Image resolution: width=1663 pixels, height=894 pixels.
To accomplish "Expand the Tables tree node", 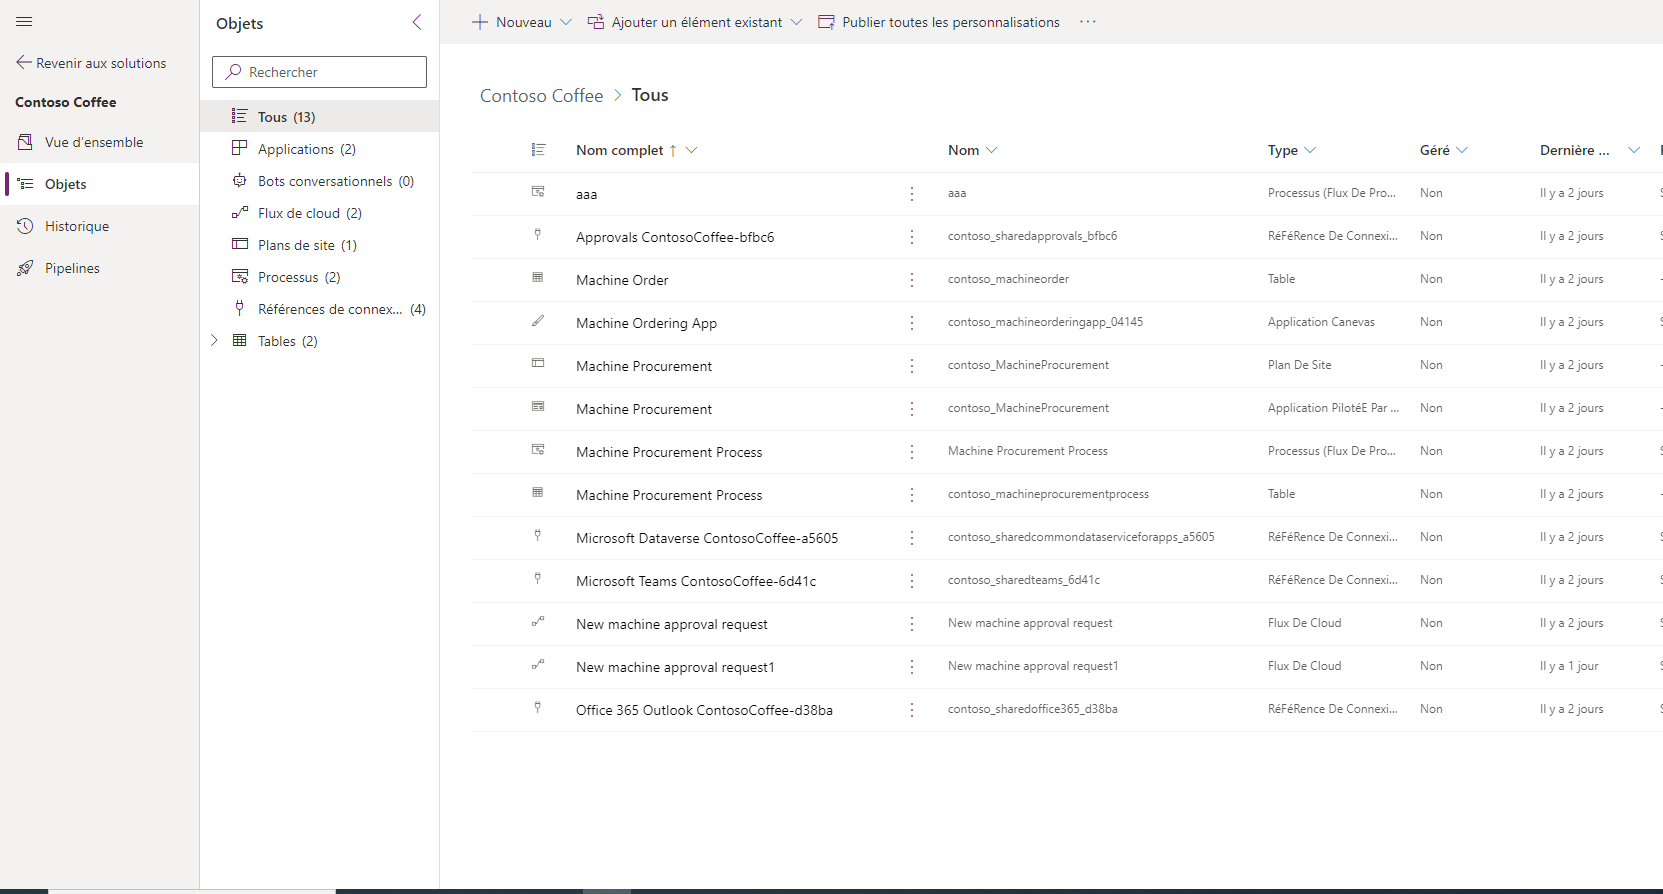I will pos(214,340).
